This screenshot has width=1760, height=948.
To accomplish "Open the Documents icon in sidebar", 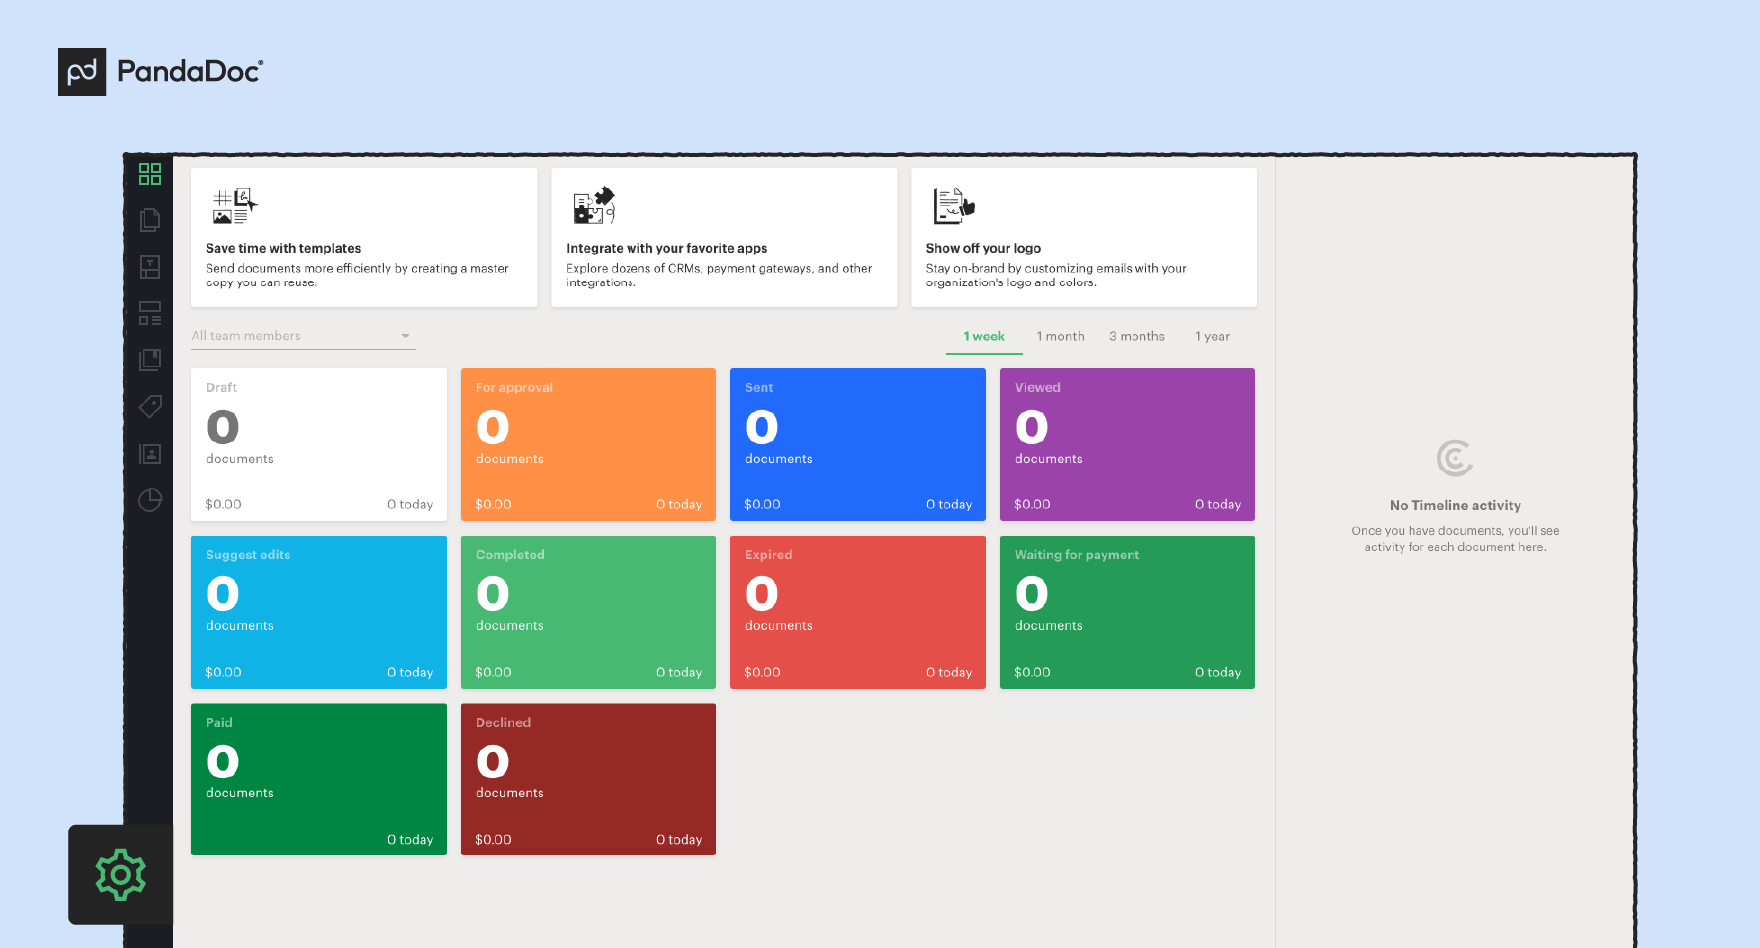I will click(150, 220).
